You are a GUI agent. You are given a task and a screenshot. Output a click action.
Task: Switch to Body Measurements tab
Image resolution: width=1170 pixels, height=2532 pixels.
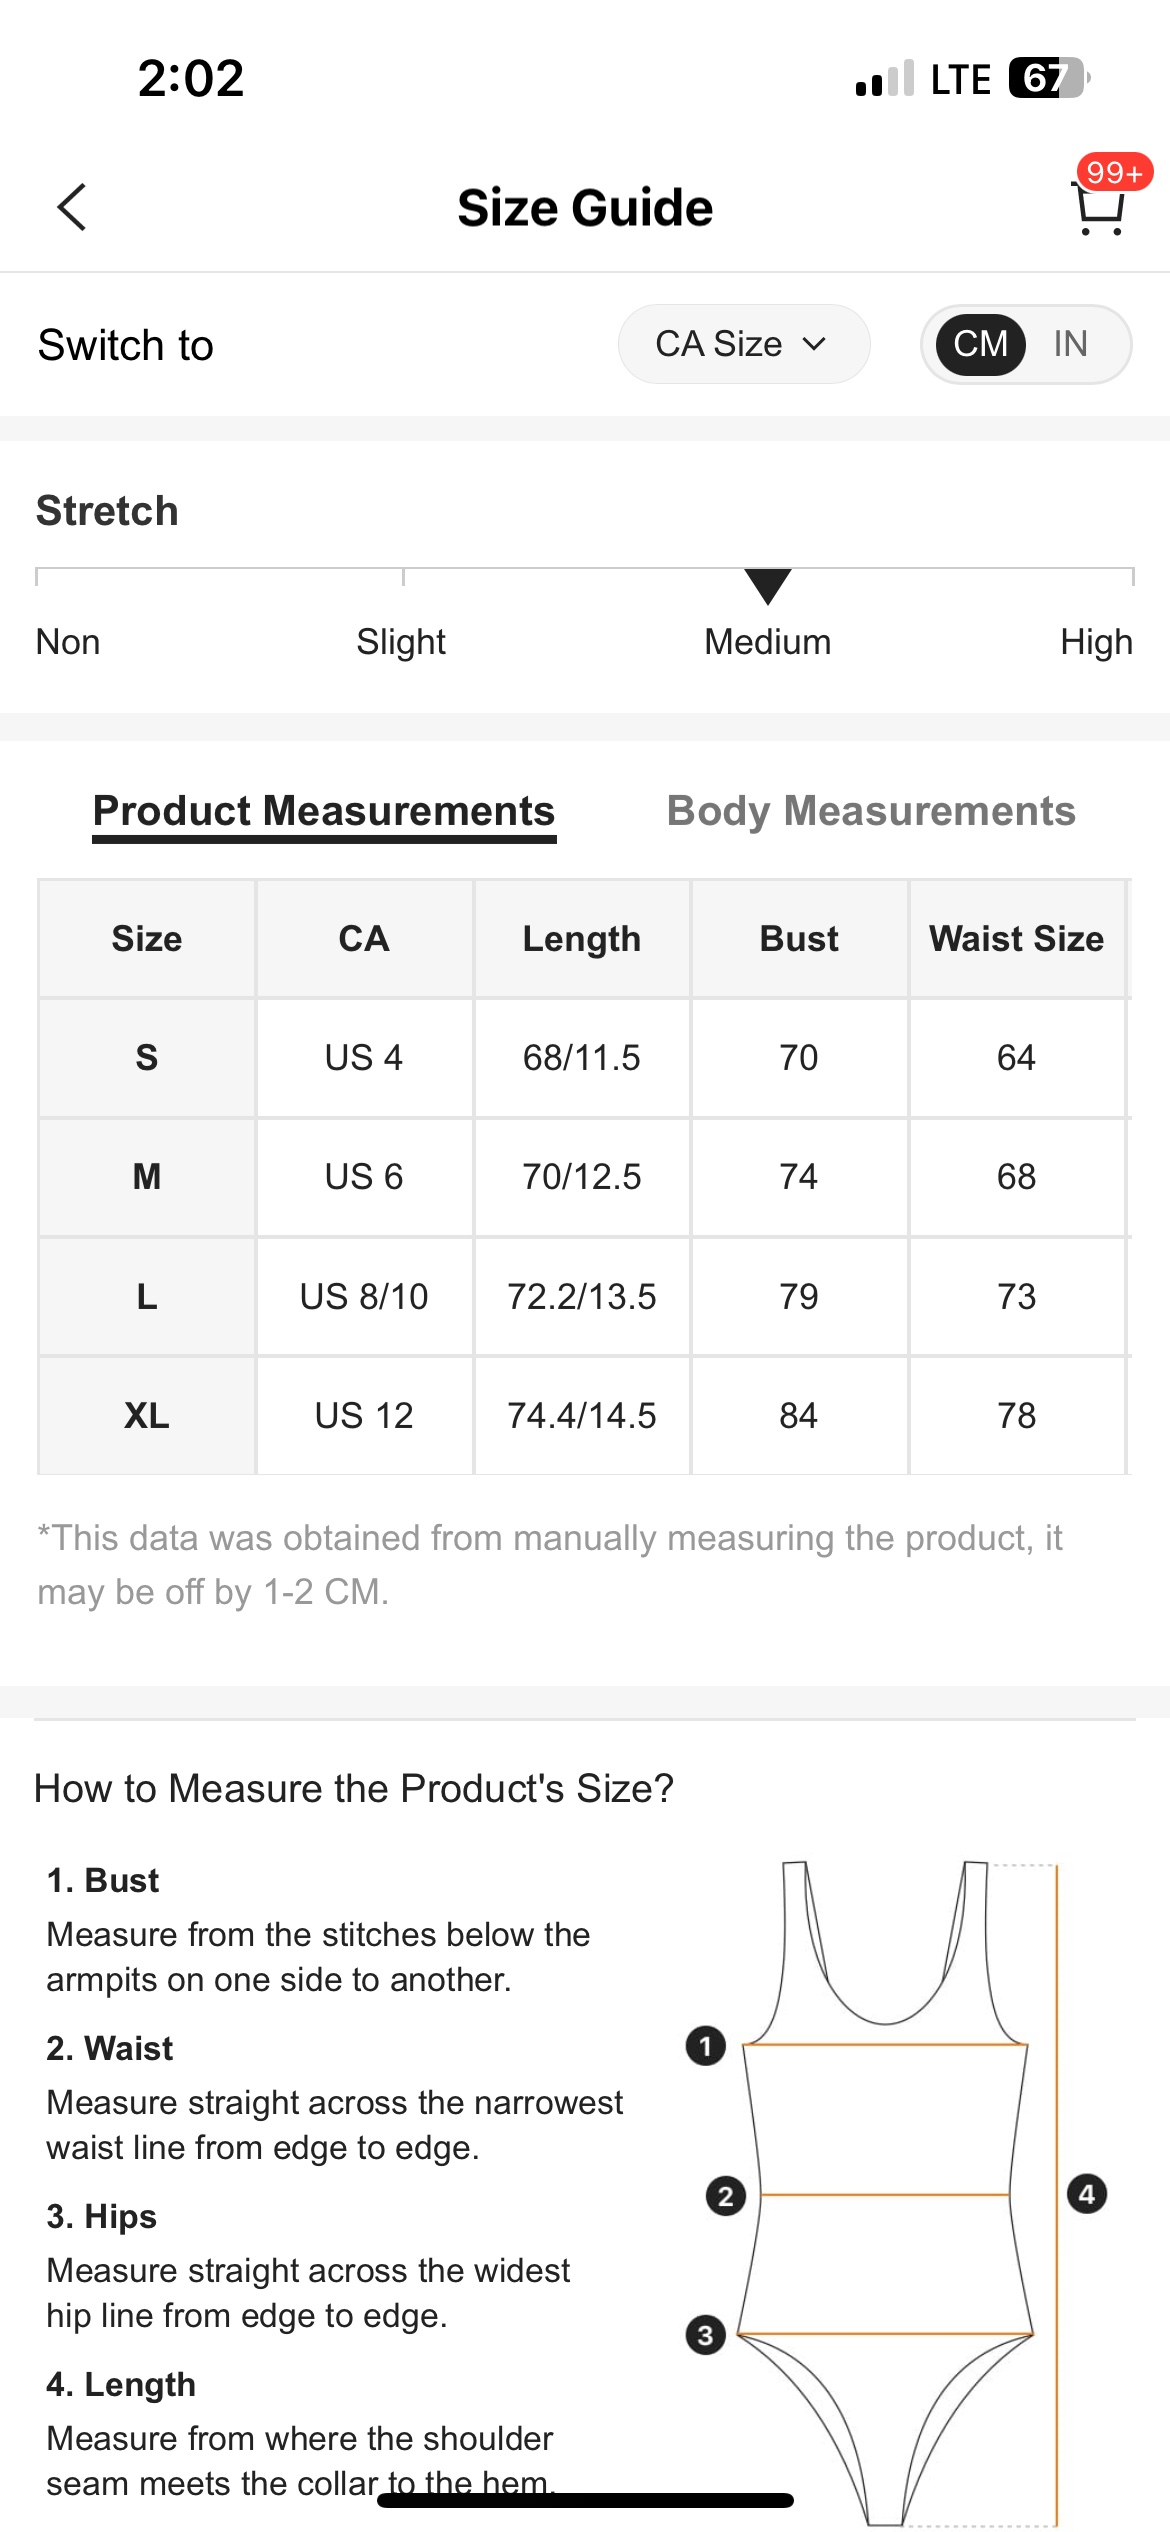coord(871,811)
